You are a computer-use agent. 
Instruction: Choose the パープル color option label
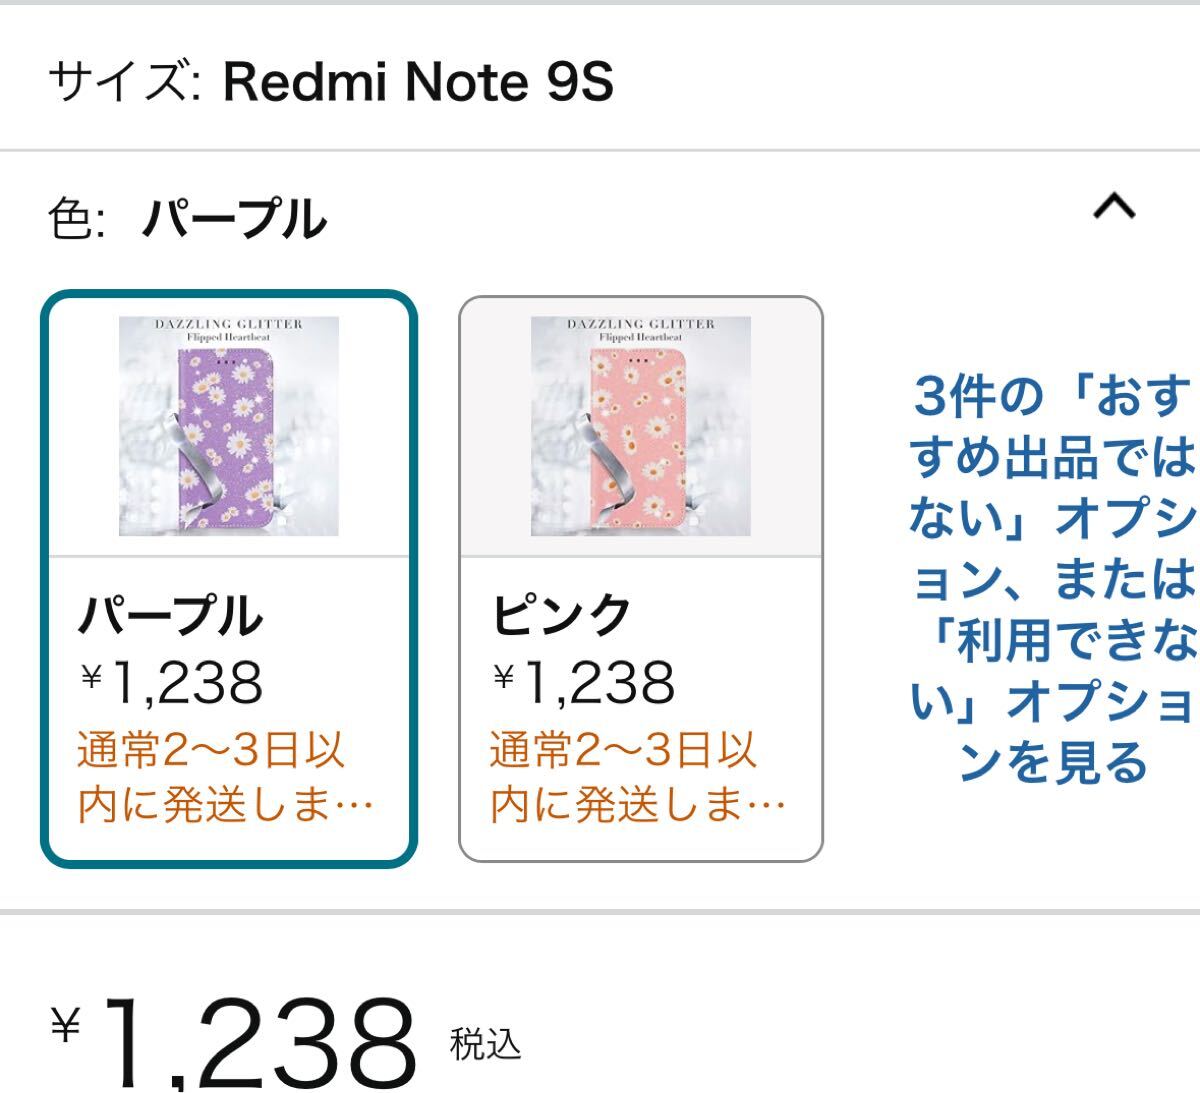[170, 615]
